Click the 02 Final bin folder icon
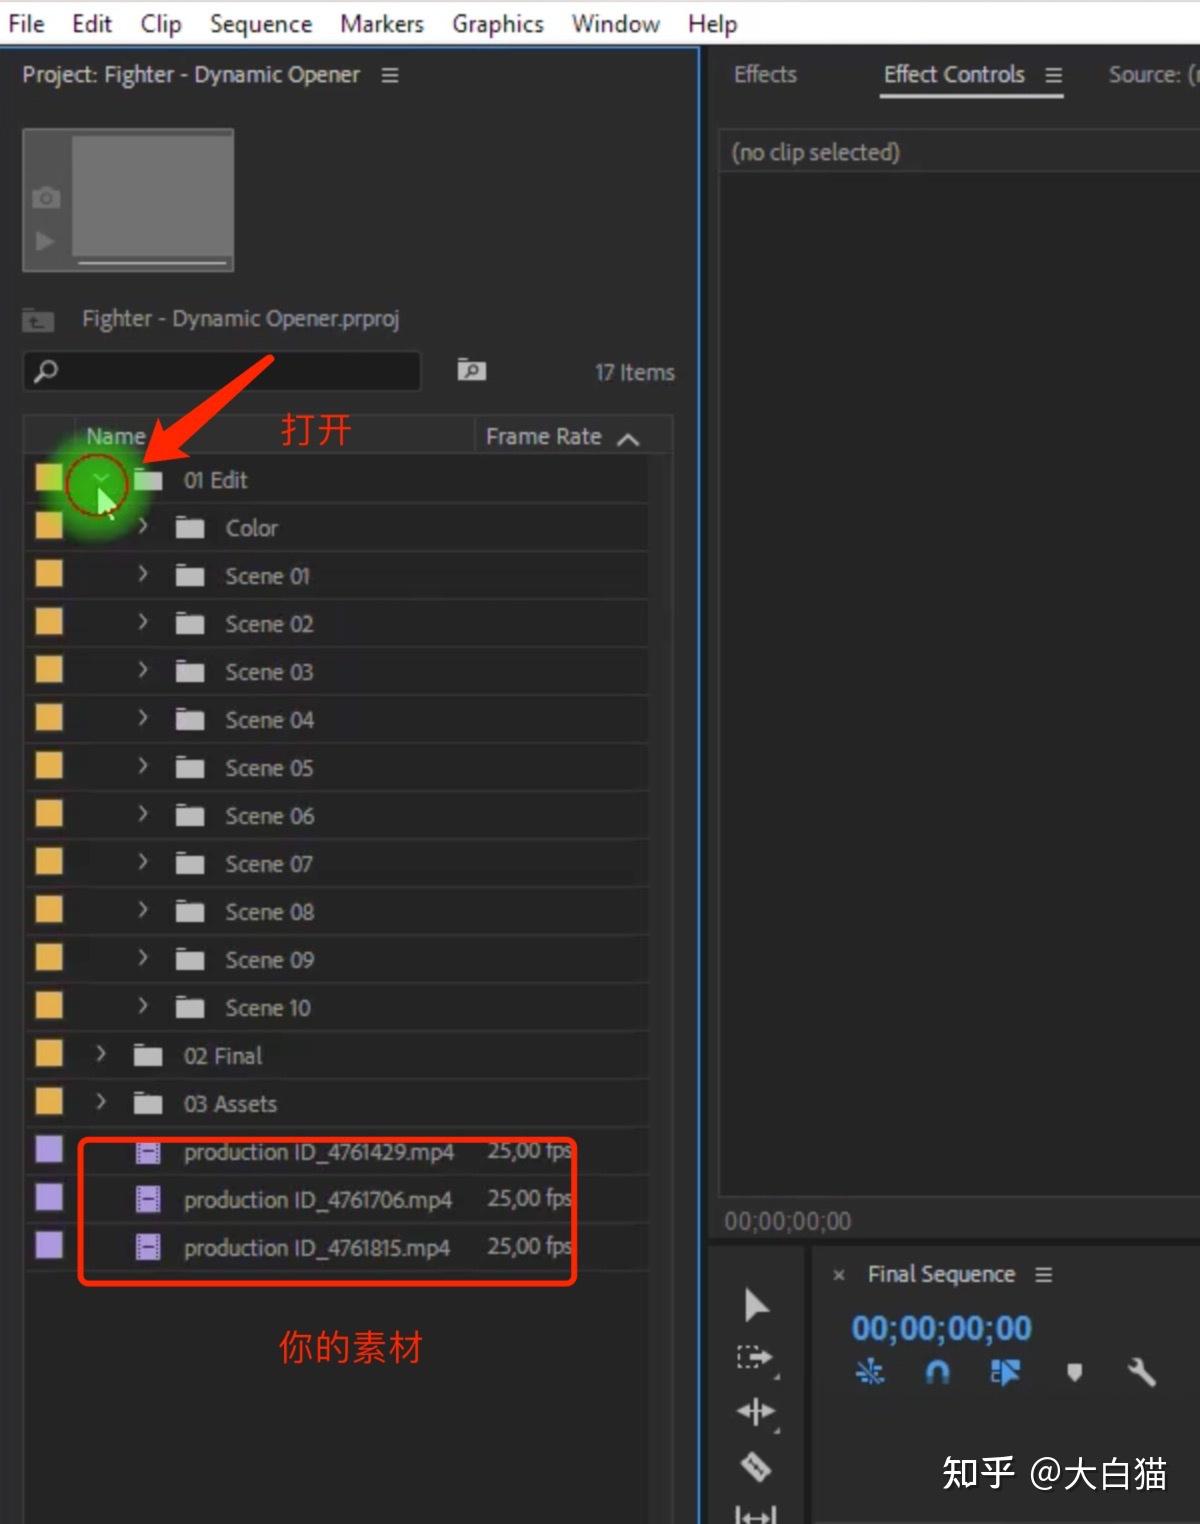This screenshot has width=1200, height=1524. [x=148, y=1056]
